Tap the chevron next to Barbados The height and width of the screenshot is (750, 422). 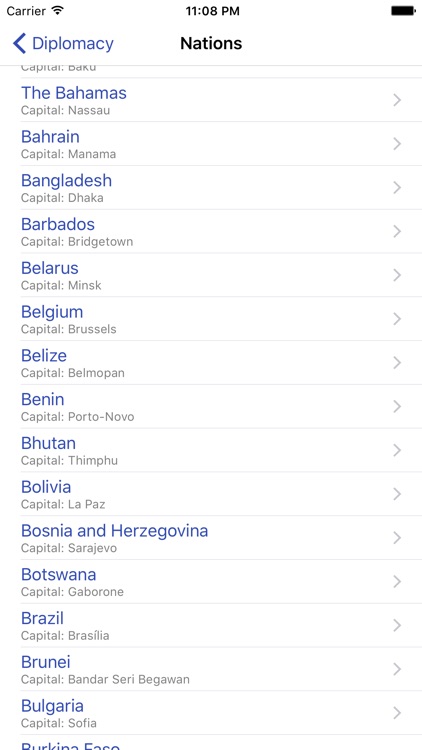(397, 232)
